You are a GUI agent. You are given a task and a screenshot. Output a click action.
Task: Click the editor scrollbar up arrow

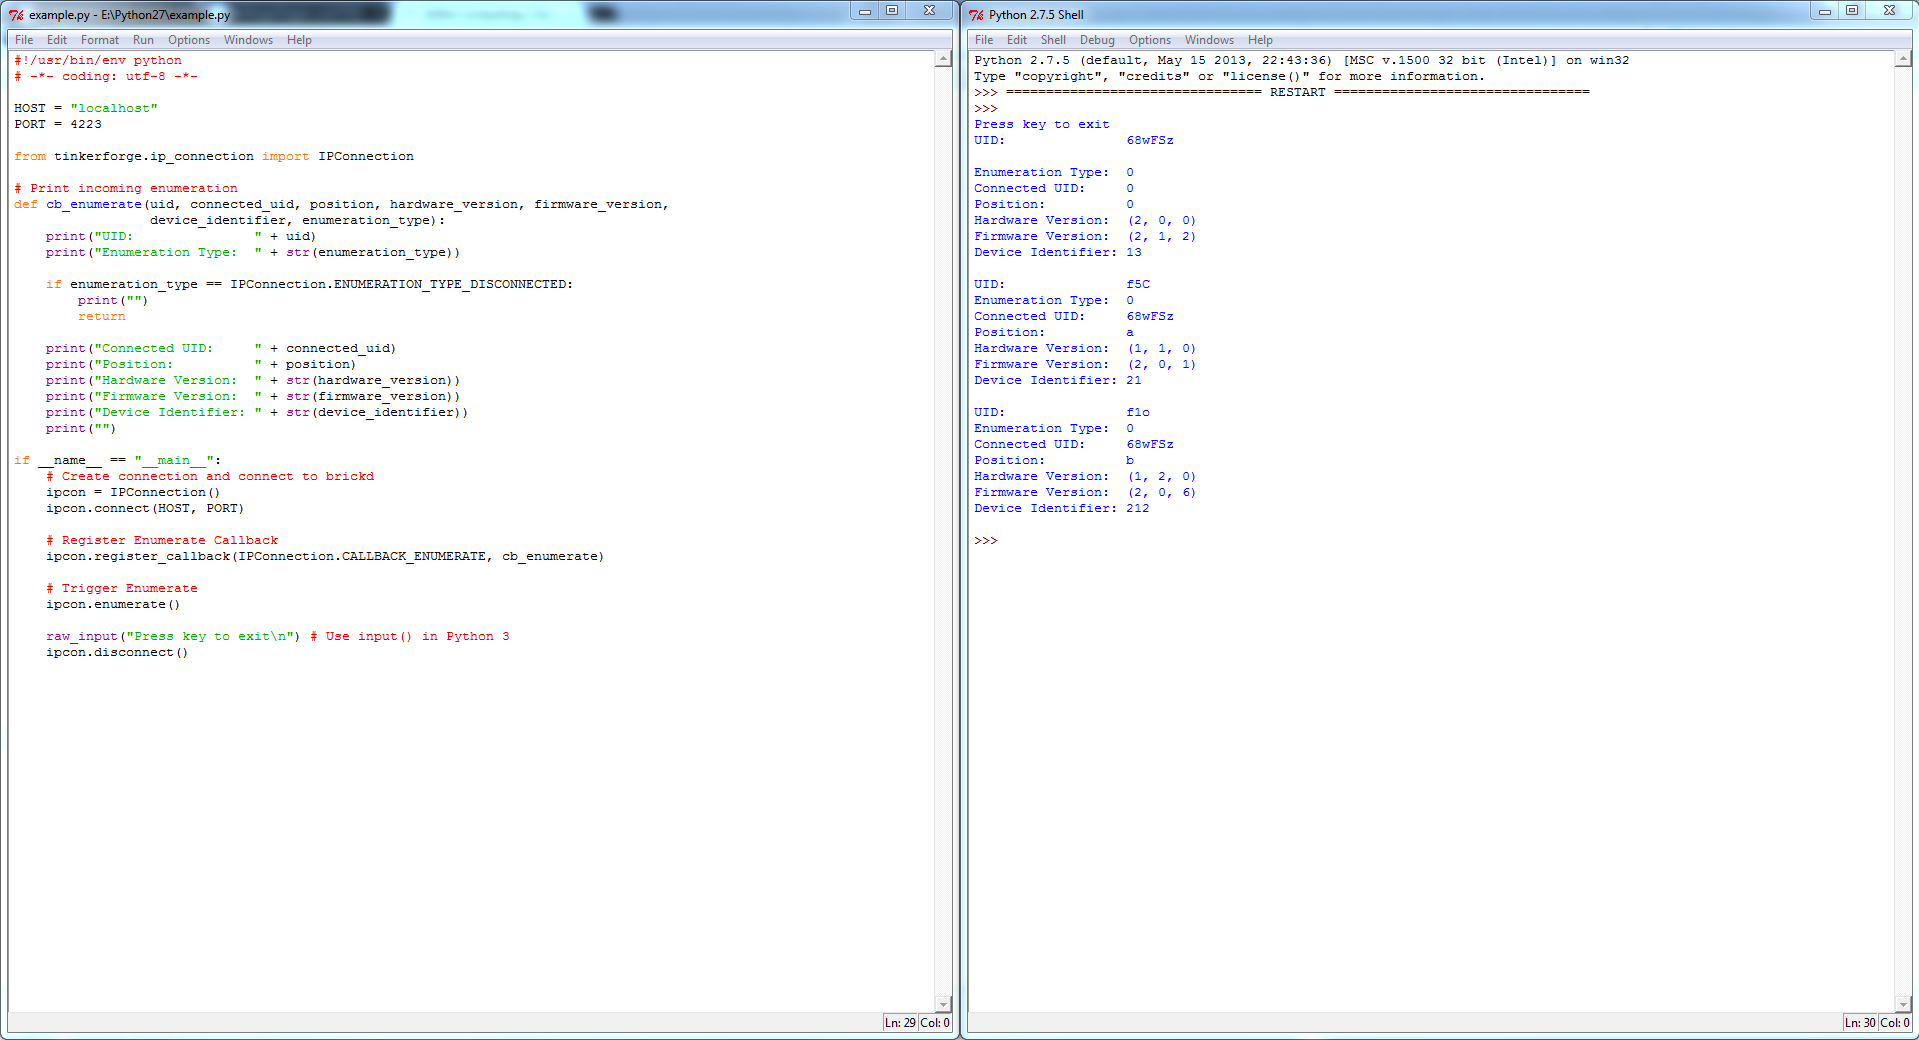click(x=943, y=59)
